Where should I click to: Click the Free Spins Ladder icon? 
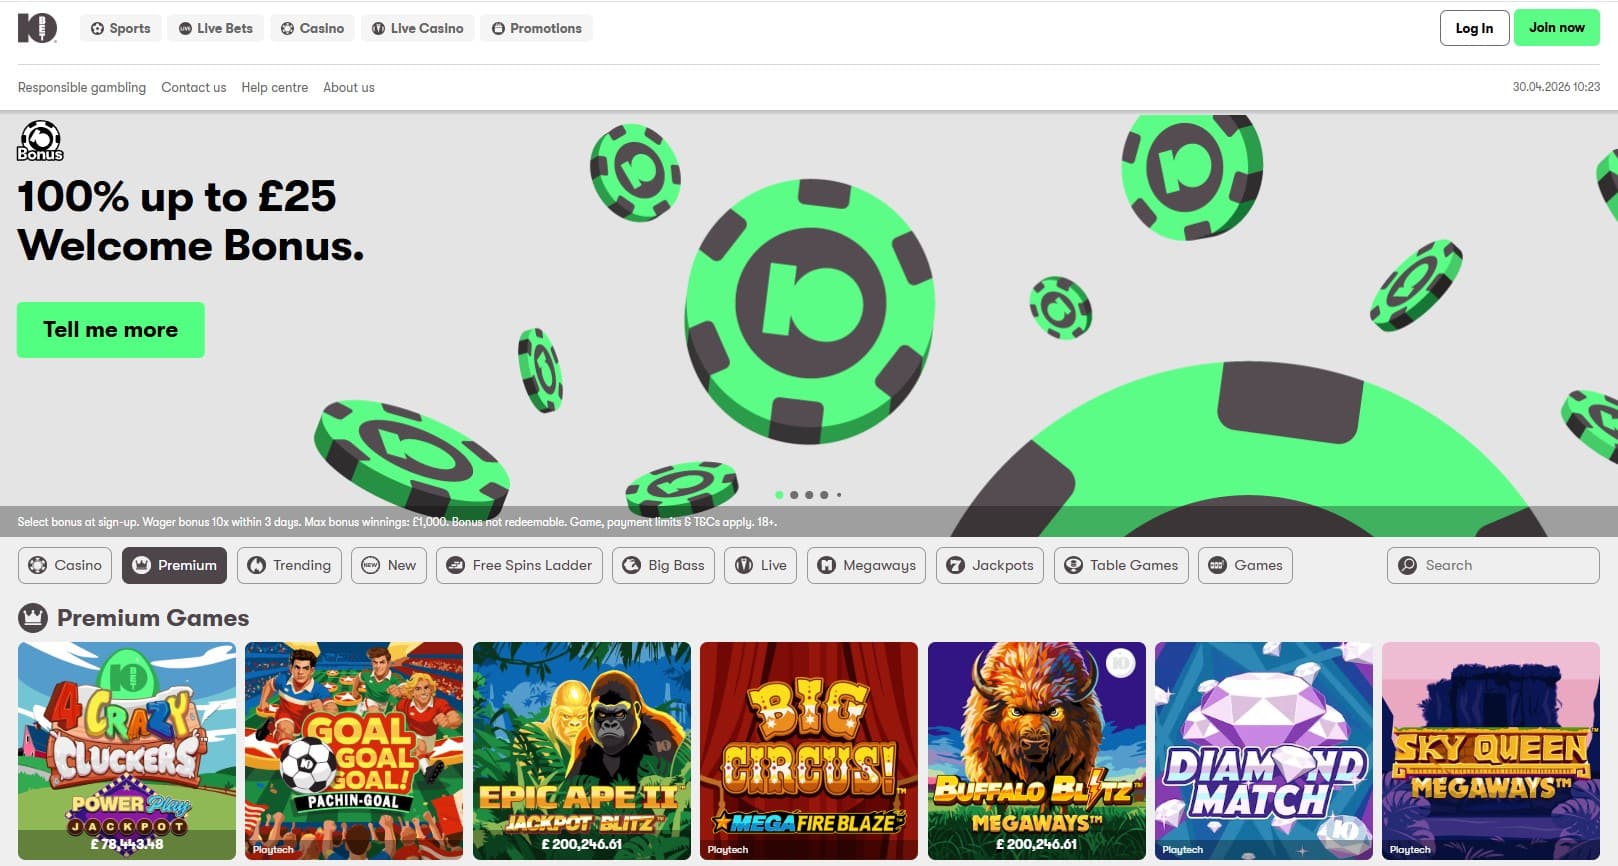(456, 565)
